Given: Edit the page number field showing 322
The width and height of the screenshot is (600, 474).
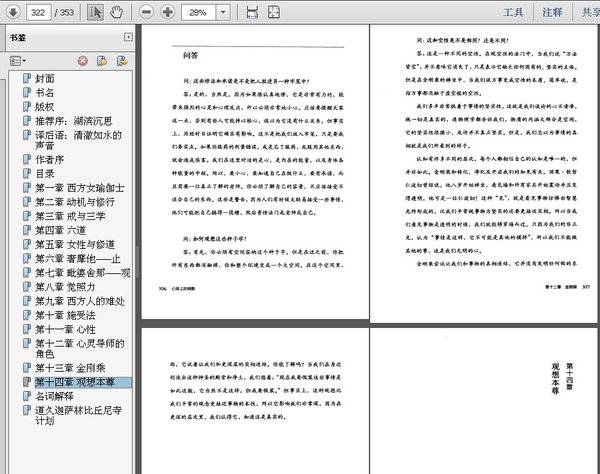Looking at the screenshot, I should pyautogui.click(x=38, y=12).
